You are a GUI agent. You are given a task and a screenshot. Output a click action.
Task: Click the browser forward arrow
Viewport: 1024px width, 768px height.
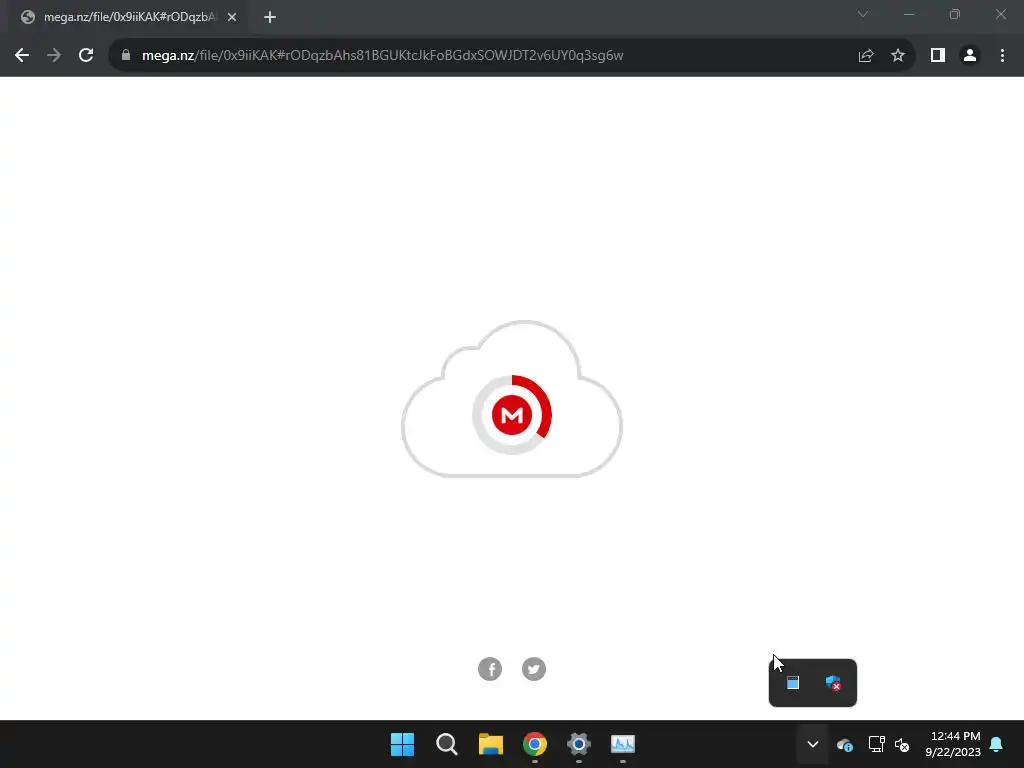pos(54,56)
